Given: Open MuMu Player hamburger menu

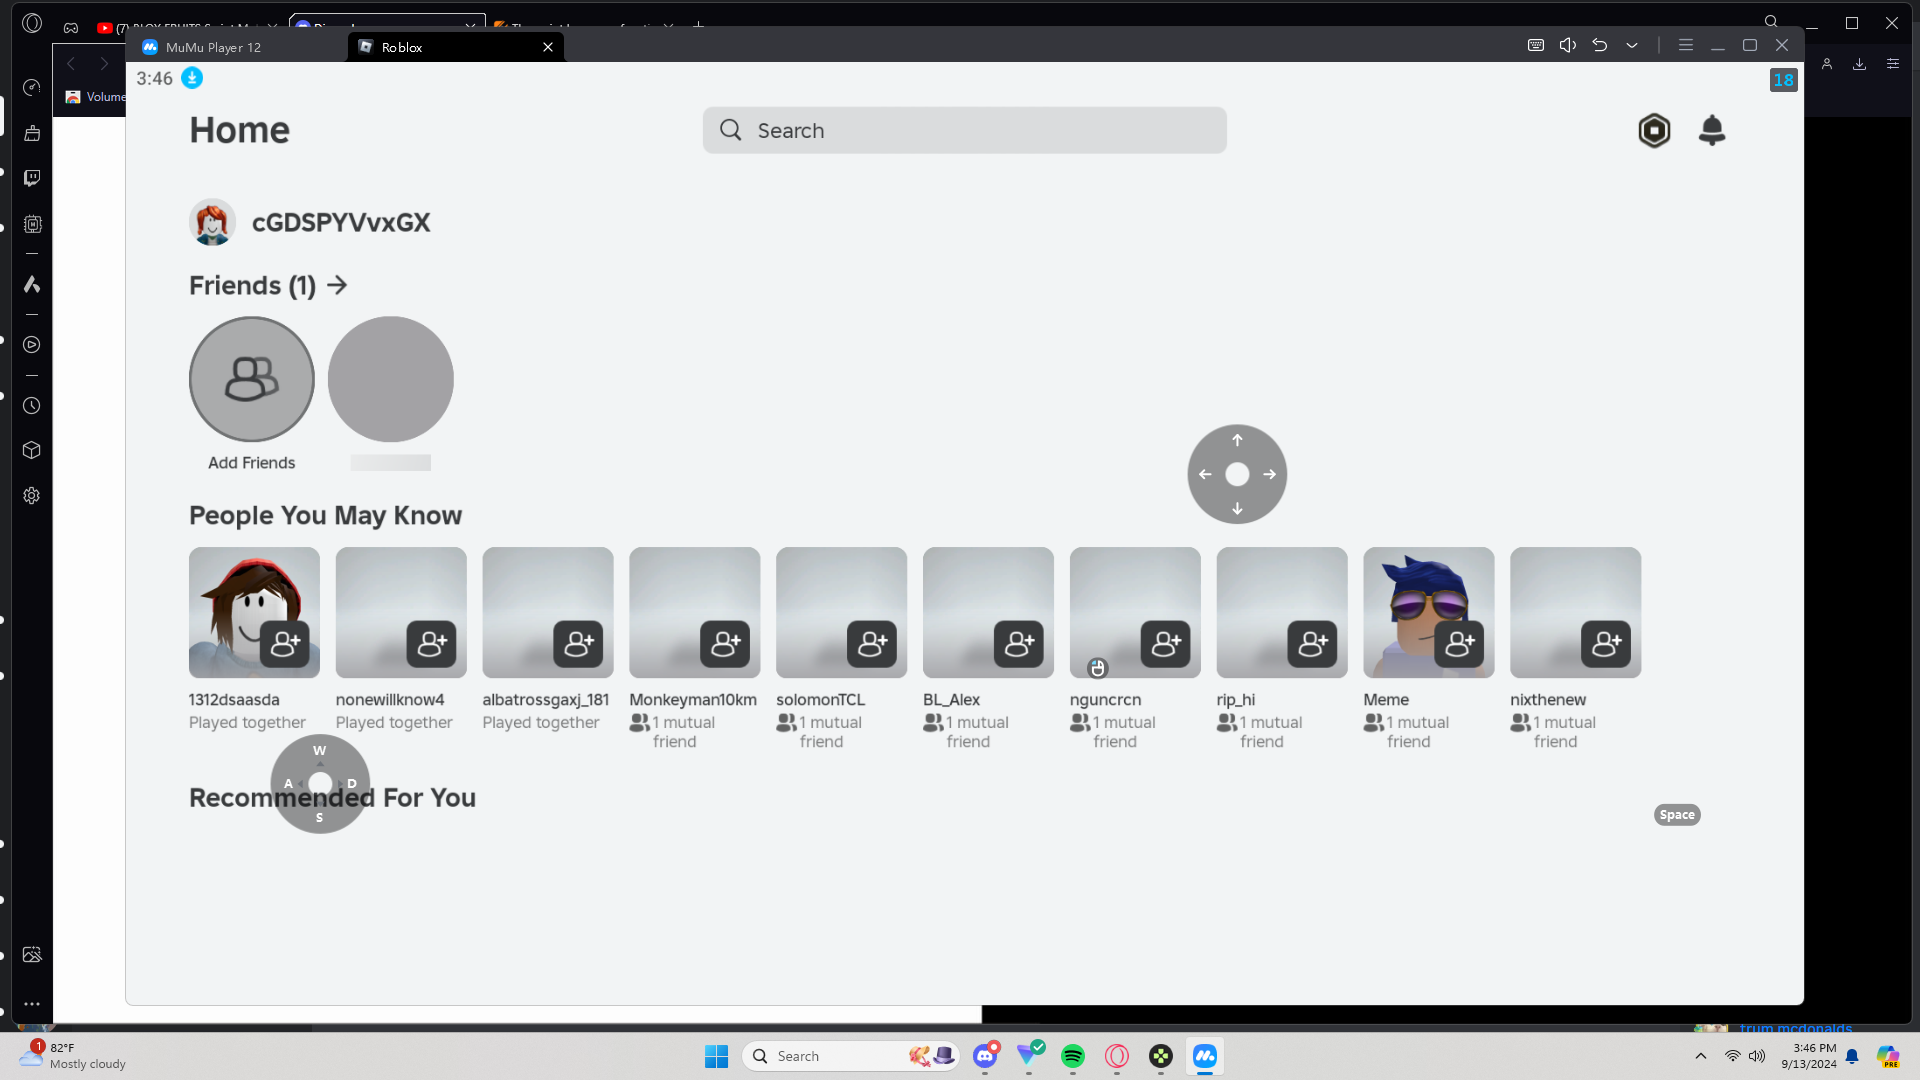Looking at the screenshot, I should pyautogui.click(x=1686, y=45).
